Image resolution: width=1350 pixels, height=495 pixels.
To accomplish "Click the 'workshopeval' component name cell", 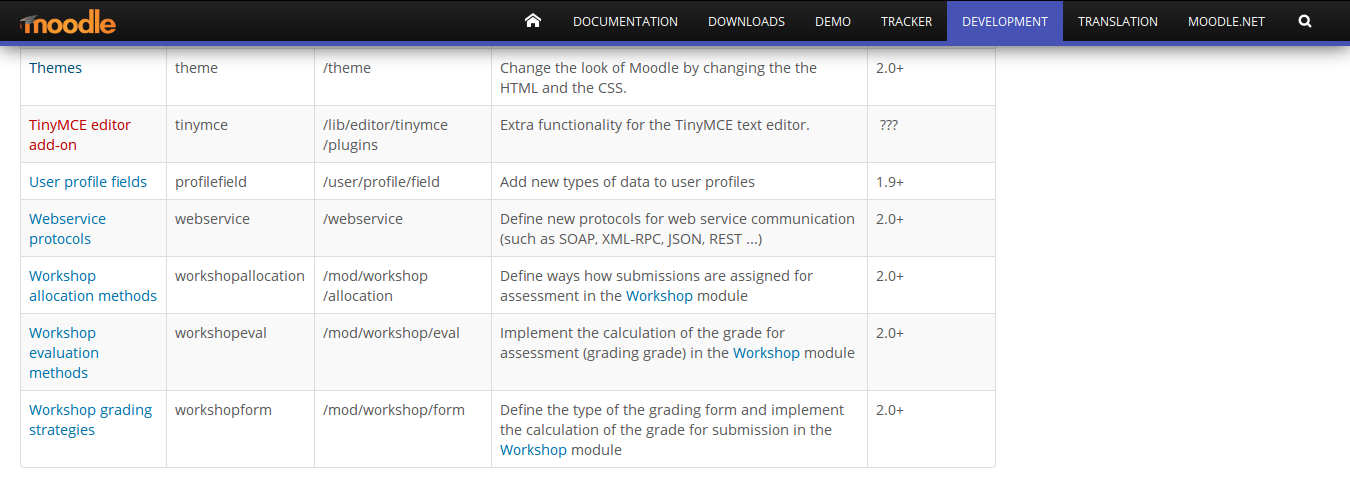I will [x=240, y=352].
